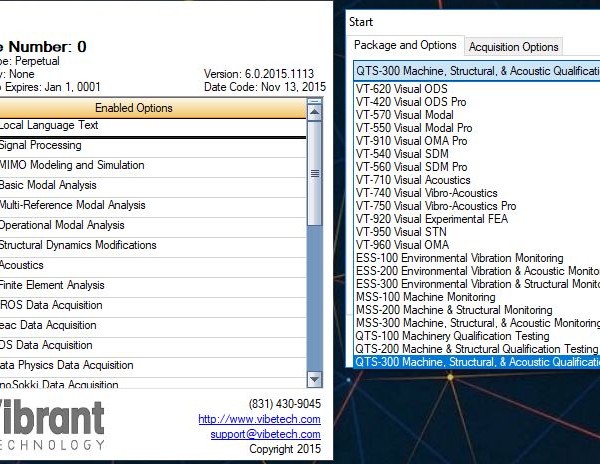This screenshot has height=464, width=600.
Task: Select QTS-100 Machinery Qualification Testing
Action: [452, 336]
